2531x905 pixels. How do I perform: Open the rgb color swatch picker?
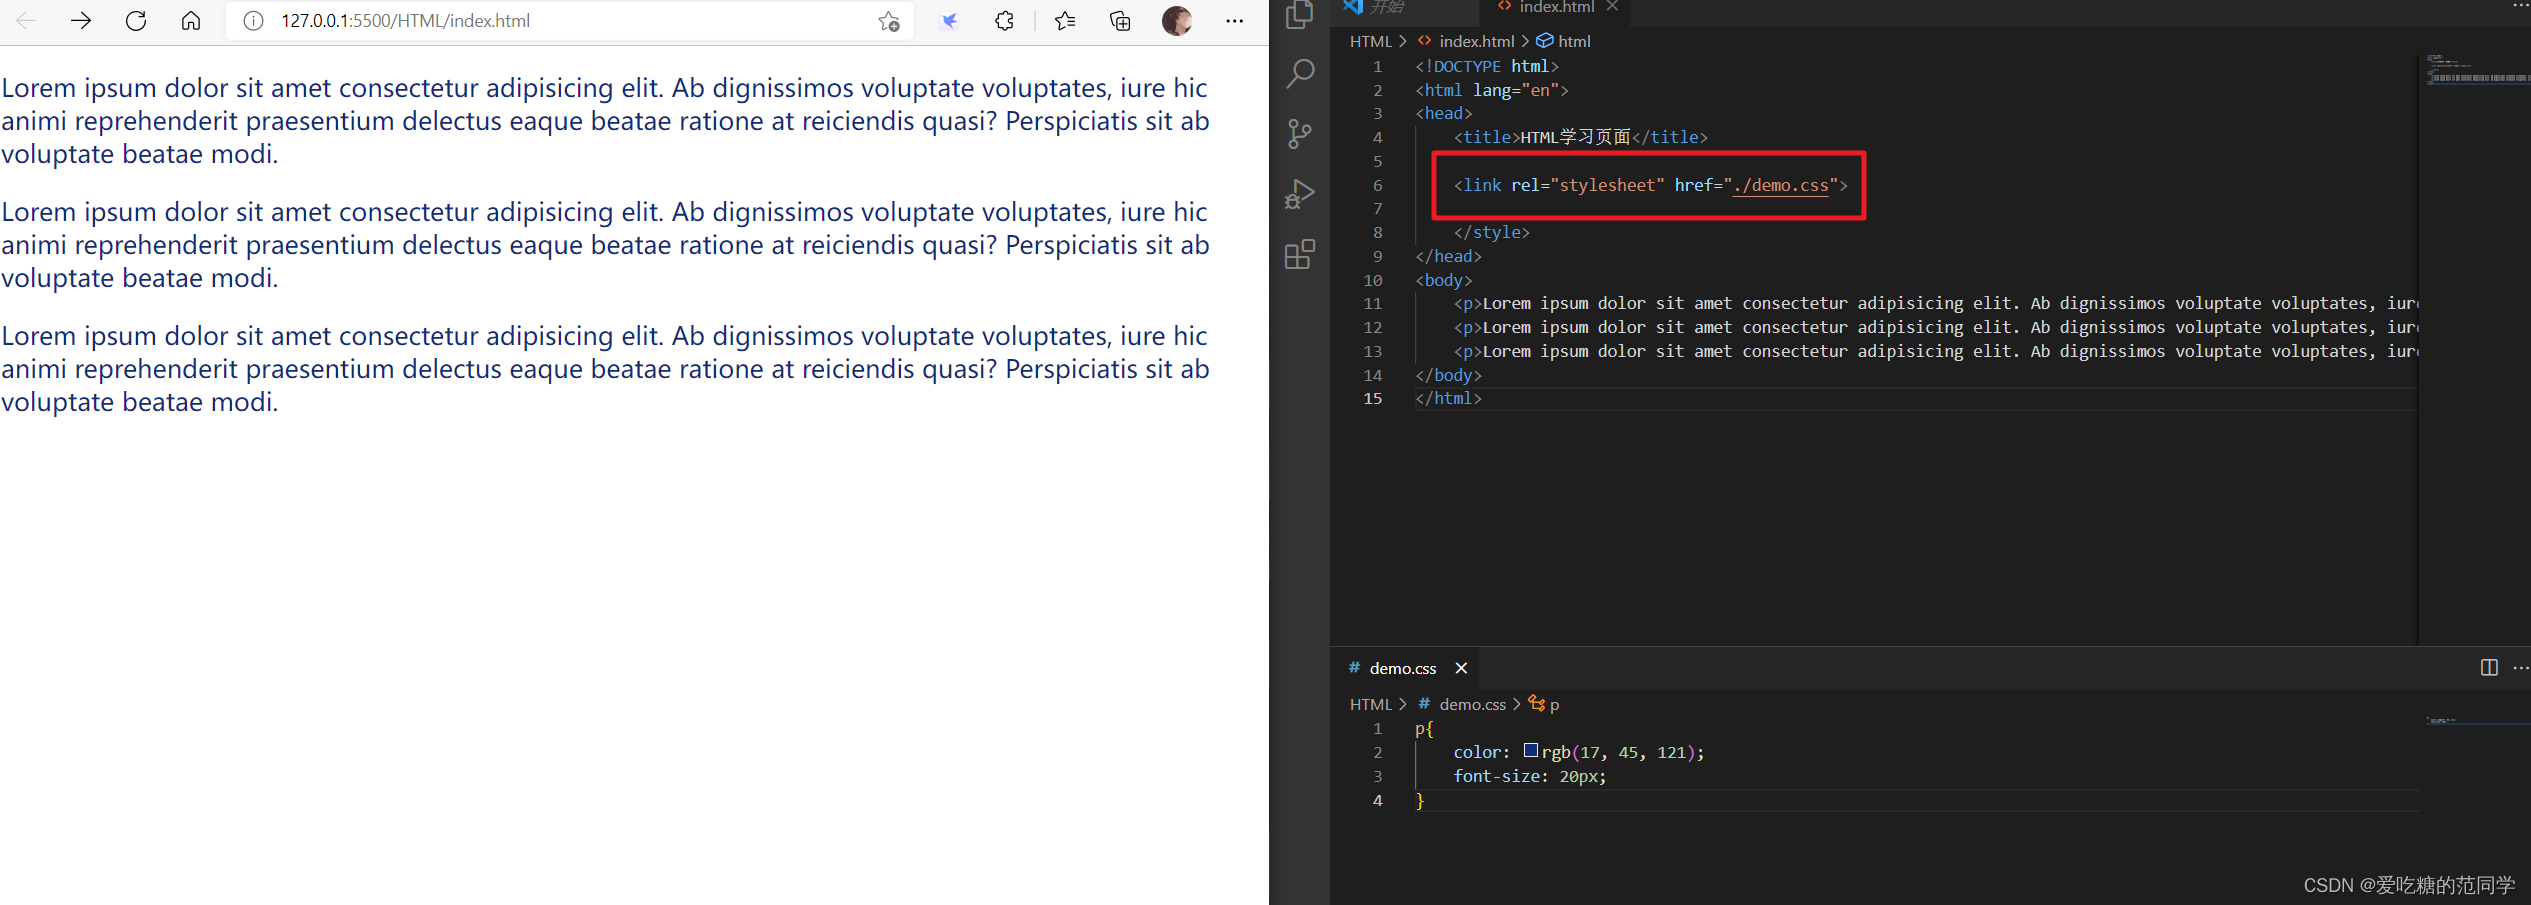point(1530,750)
